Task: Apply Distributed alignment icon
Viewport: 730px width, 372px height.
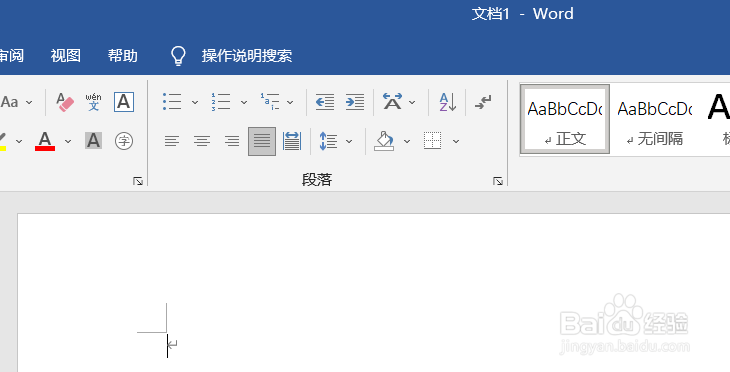Action: 292,141
